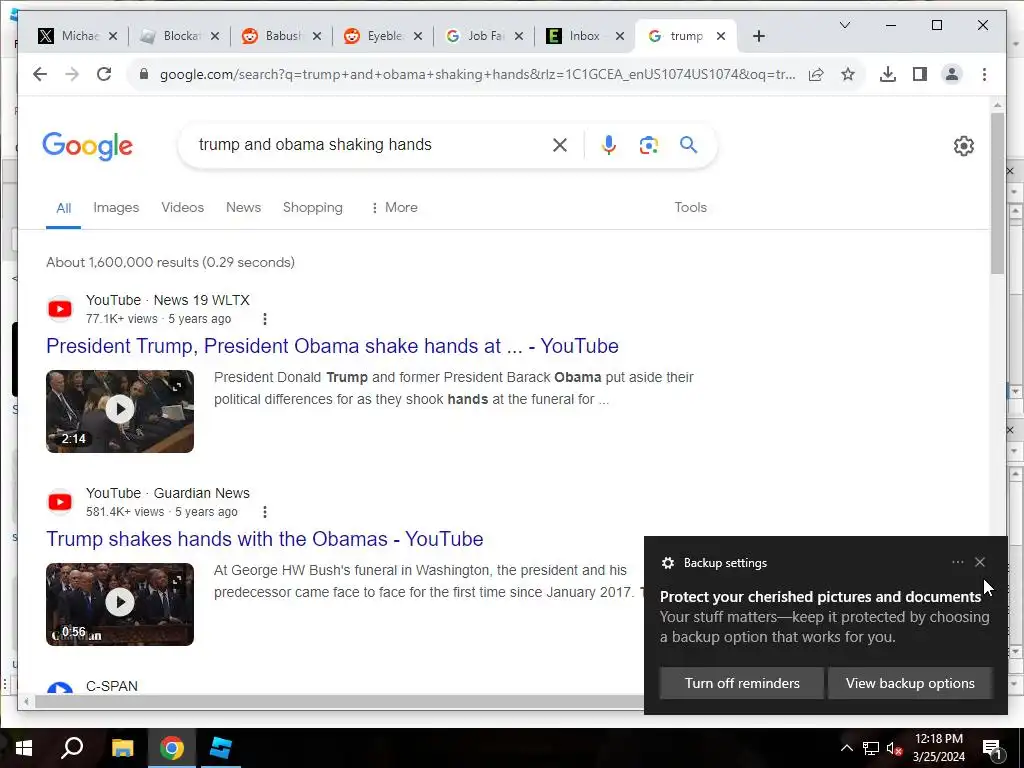
Task: Click YouTube icon of News 19 WLTX result
Action: (x=60, y=309)
